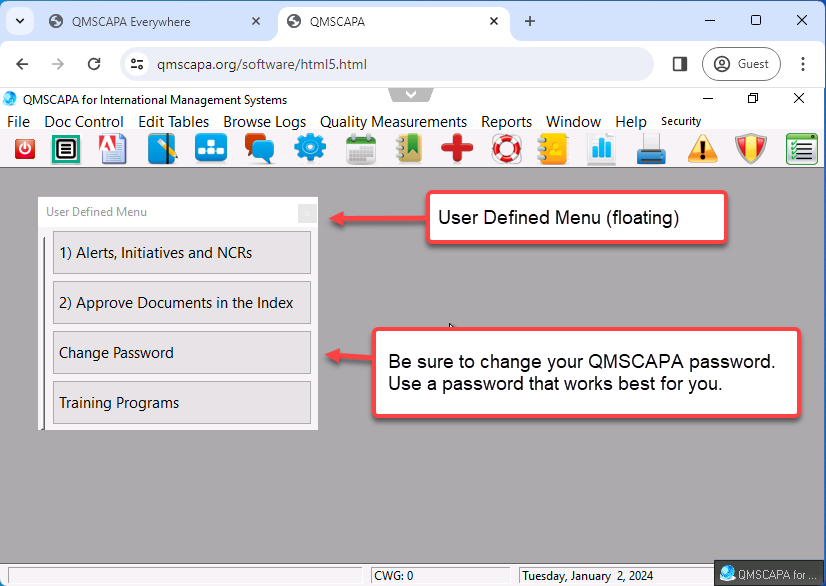This screenshot has width=826, height=586.
Task: Open the tab search dropdown arrow
Action: click(x=20, y=21)
